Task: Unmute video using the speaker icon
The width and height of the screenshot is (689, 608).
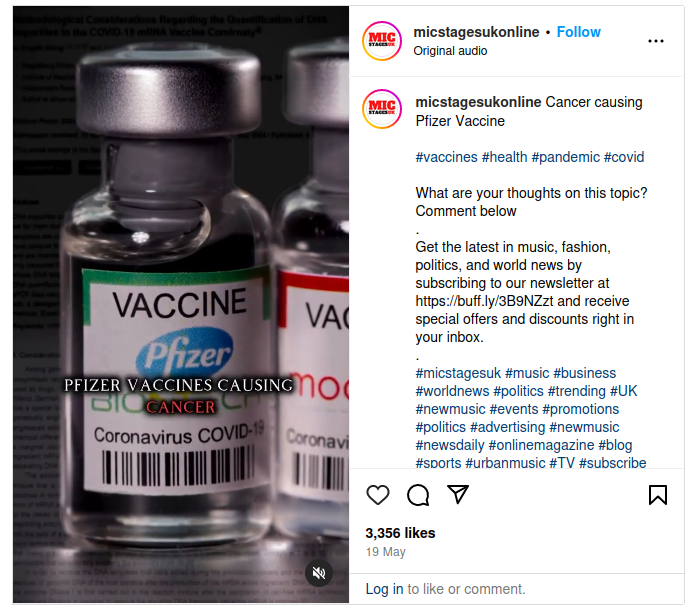Action: [x=319, y=573]
